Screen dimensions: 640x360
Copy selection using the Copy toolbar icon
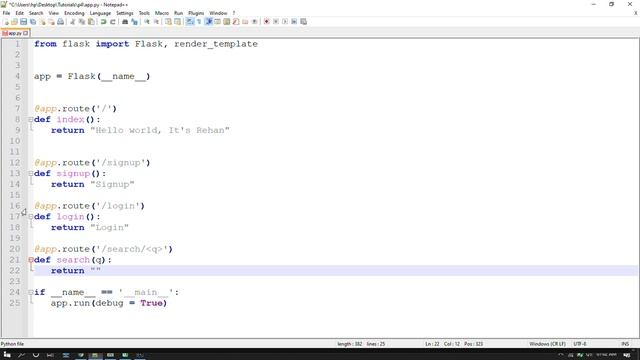[x=82, y=22]
